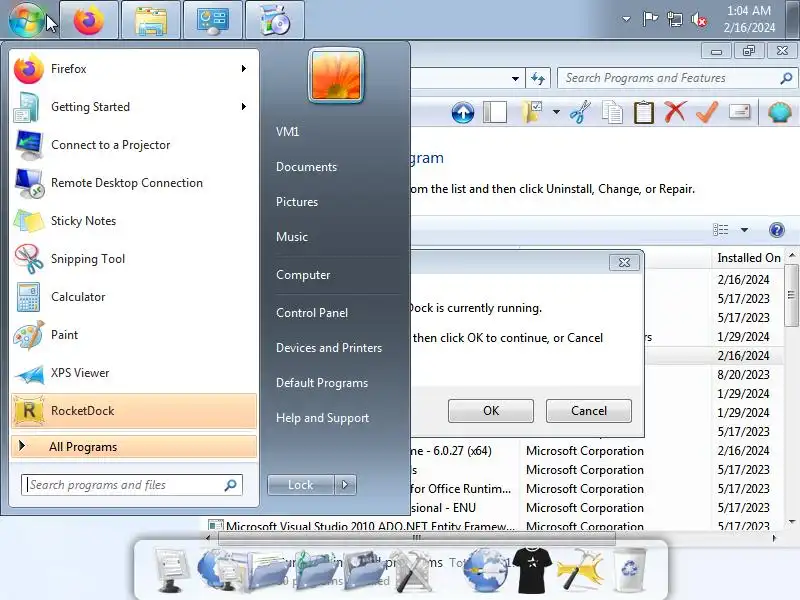Click the crossed hammer and wrench dock icon
800x600 pixels.
click(x=413, y=570)
